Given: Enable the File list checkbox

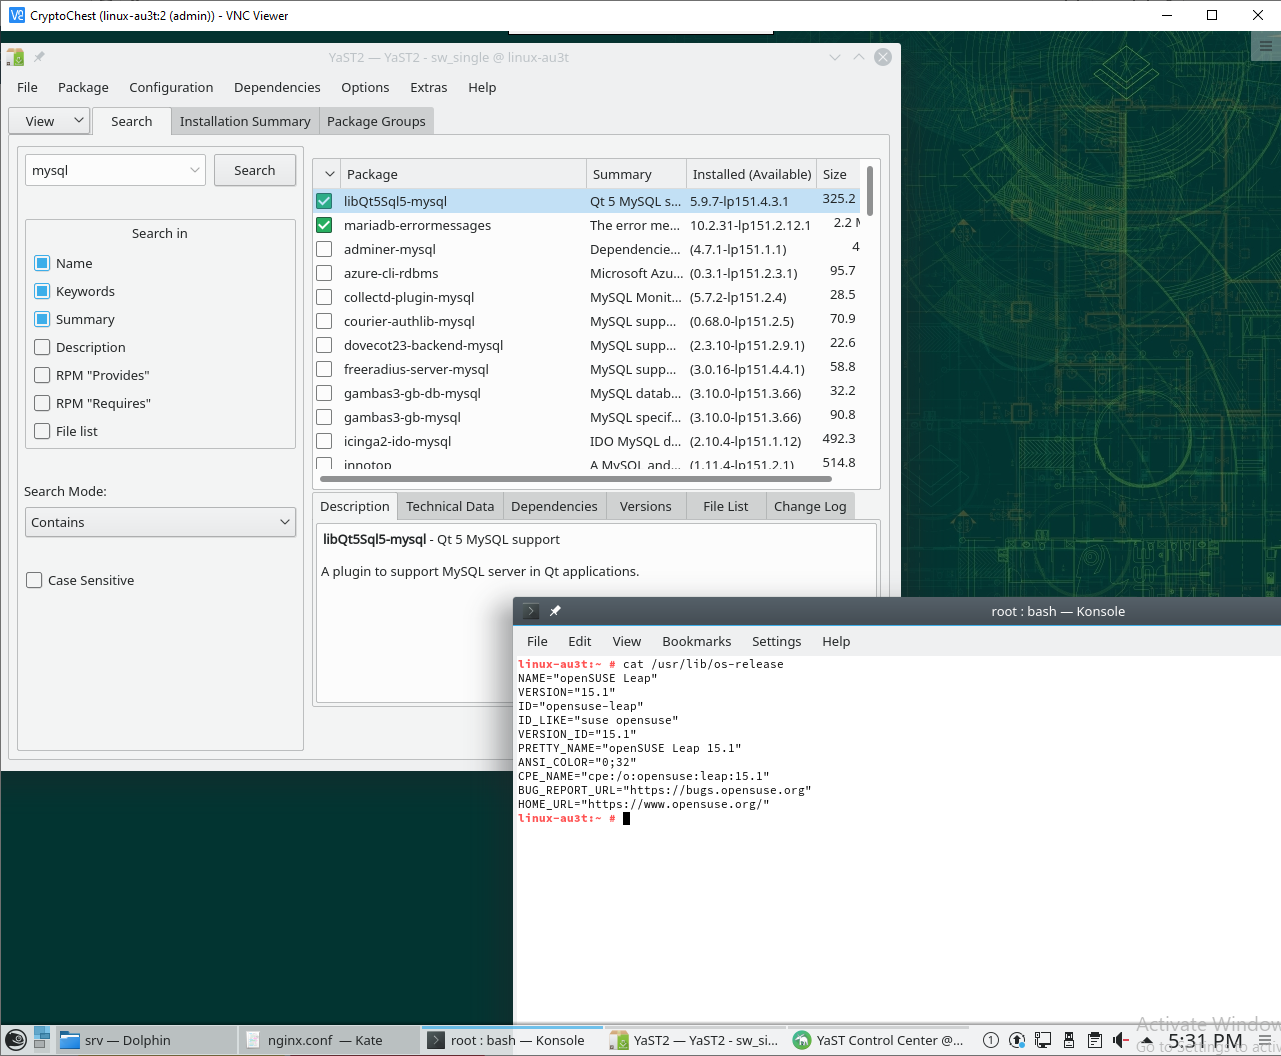Looking at the screenshot, I should (42, 431).
